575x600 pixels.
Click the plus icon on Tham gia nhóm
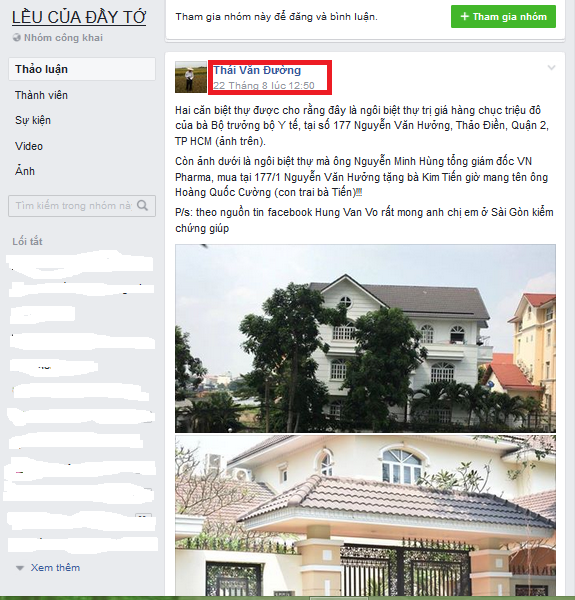pyautogui.click(x=464, y=16)
